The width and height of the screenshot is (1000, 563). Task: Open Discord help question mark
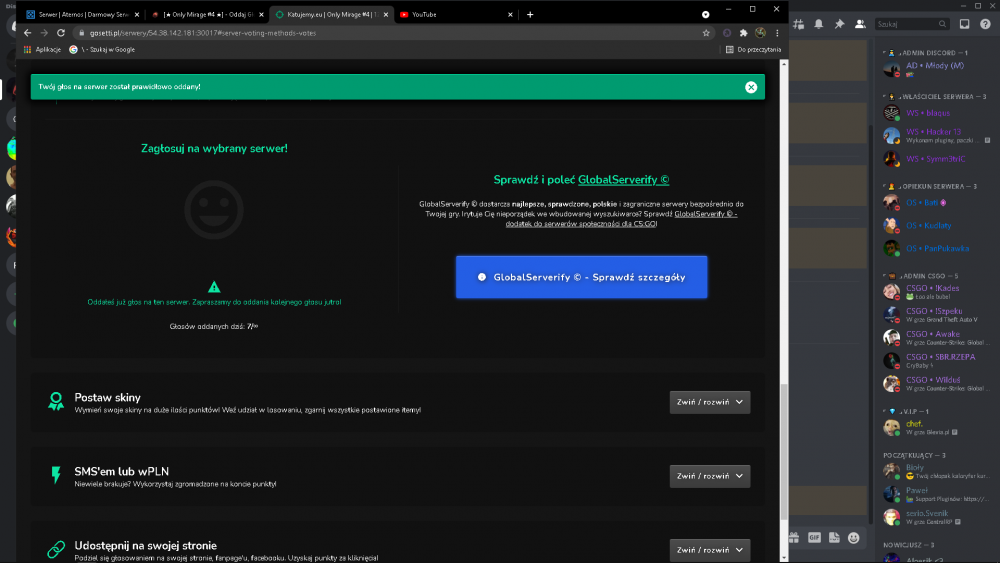985,24
